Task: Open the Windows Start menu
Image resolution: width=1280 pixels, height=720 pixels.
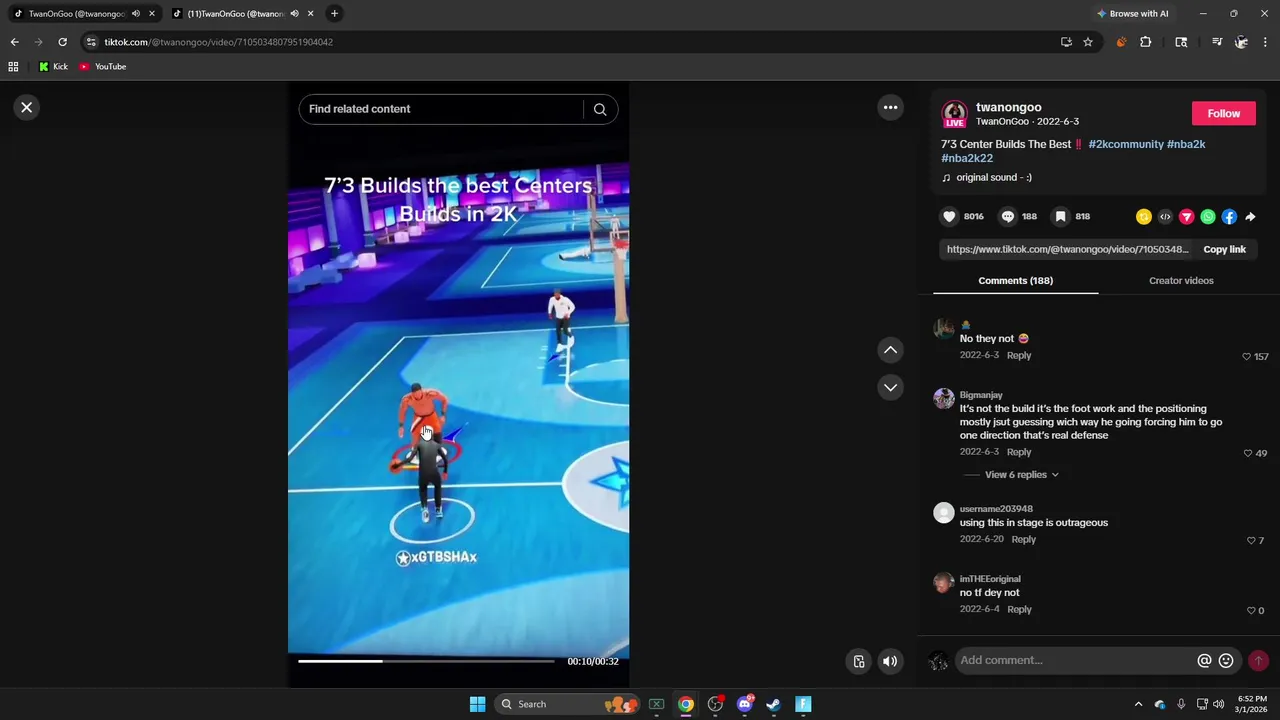Action: [x=477, y=704]
